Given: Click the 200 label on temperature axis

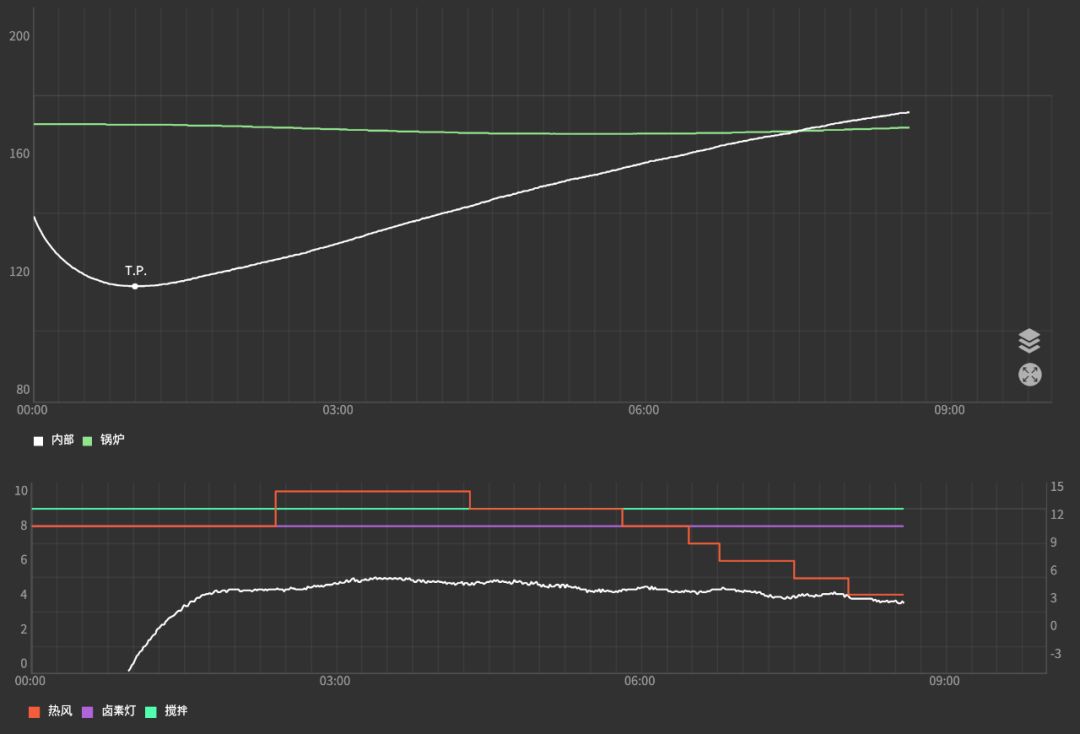Looking at the screenshot, I should [19, 36].
